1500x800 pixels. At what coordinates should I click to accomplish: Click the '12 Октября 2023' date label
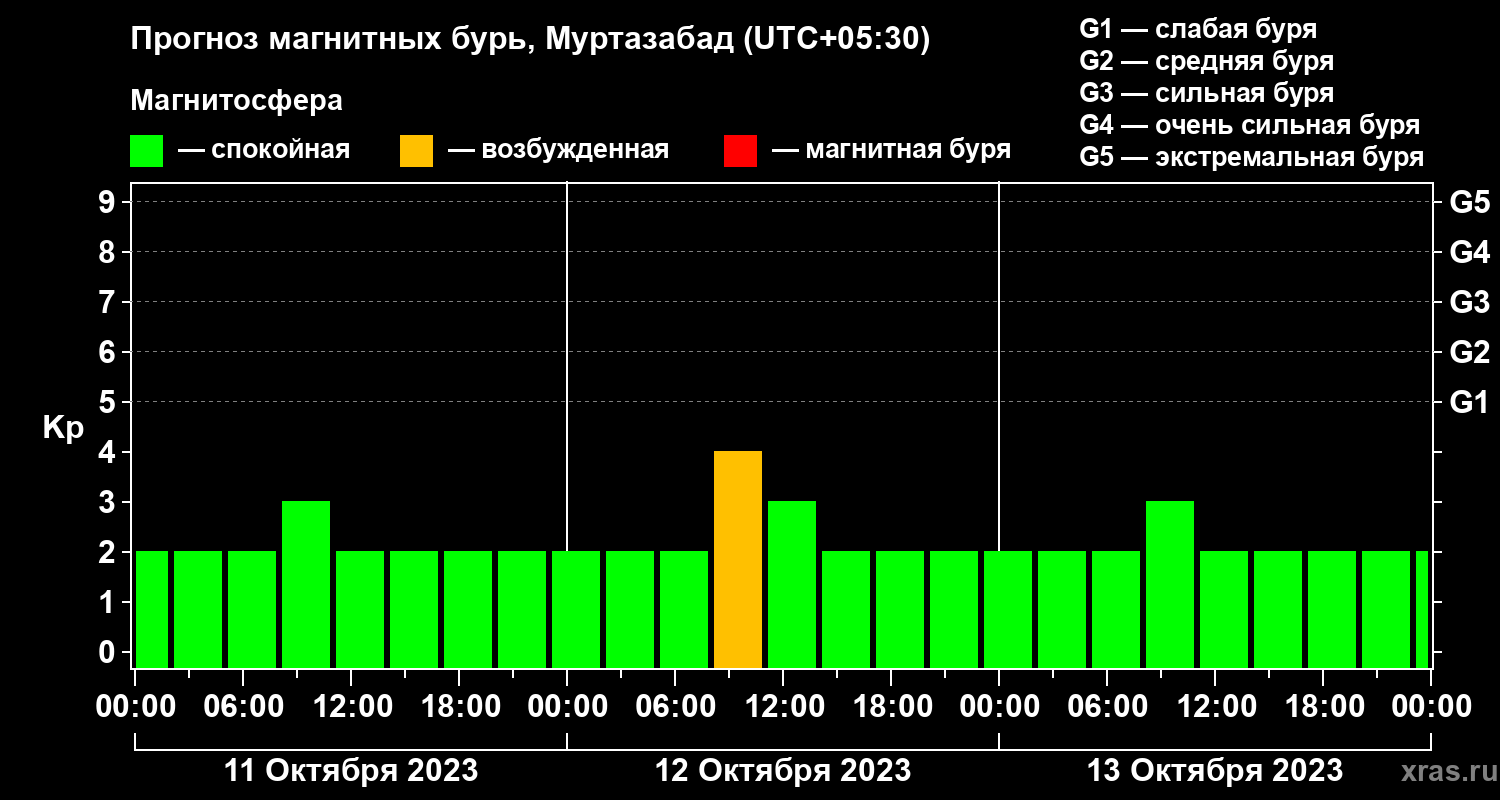click(783, 771)
